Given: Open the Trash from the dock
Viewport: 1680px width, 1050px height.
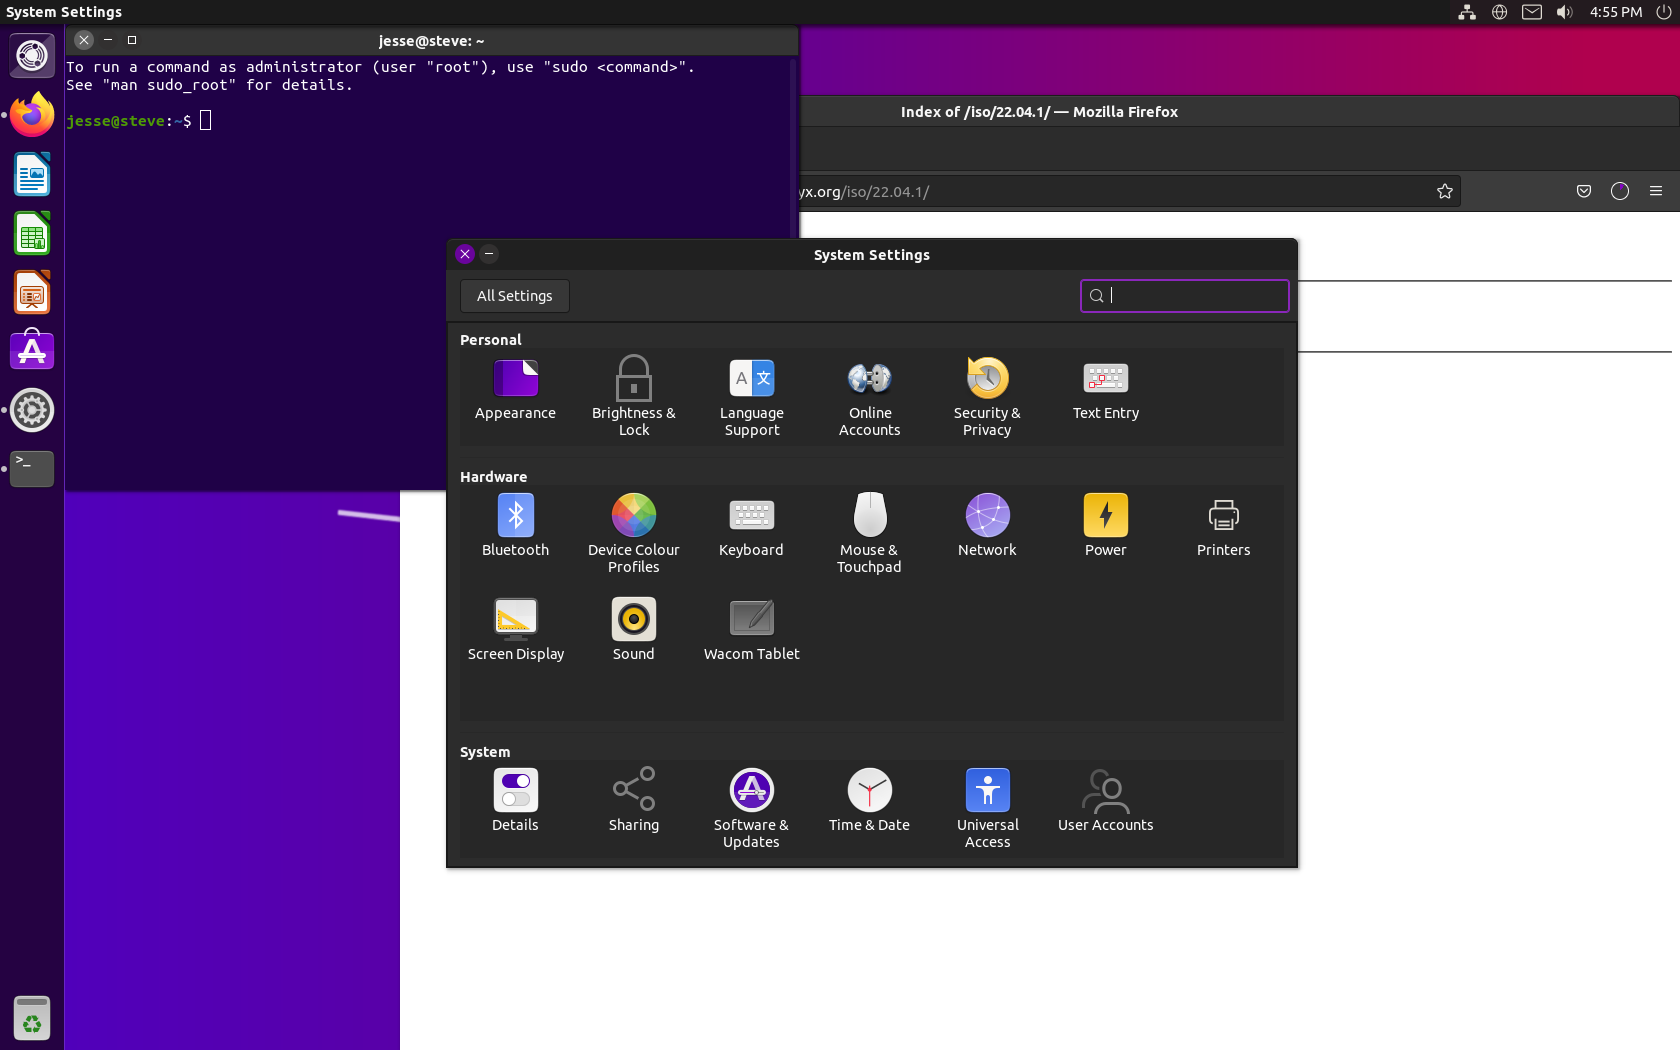Looking at the screenshot, I should (32, 1018).
